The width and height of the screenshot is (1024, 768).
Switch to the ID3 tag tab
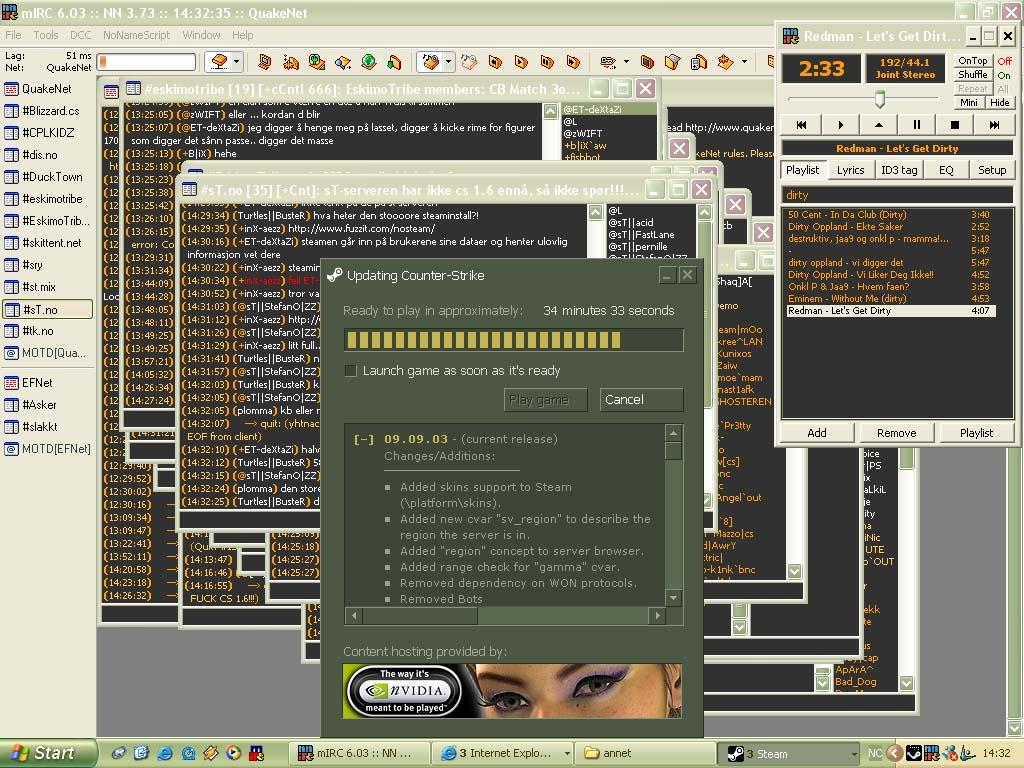[x=899, y=170]
